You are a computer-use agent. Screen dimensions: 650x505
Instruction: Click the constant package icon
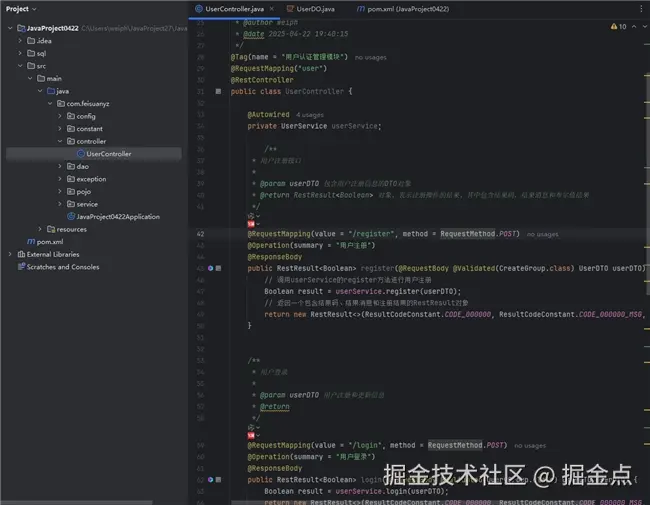(71, 129)
